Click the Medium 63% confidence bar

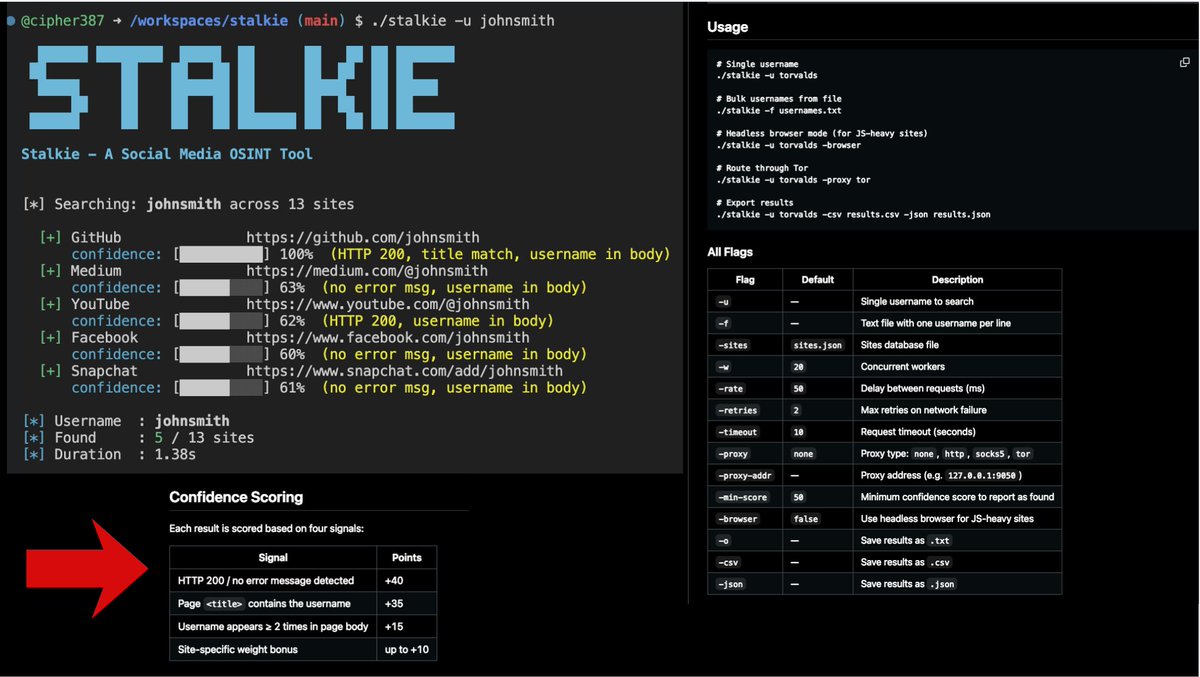[221, 287]
